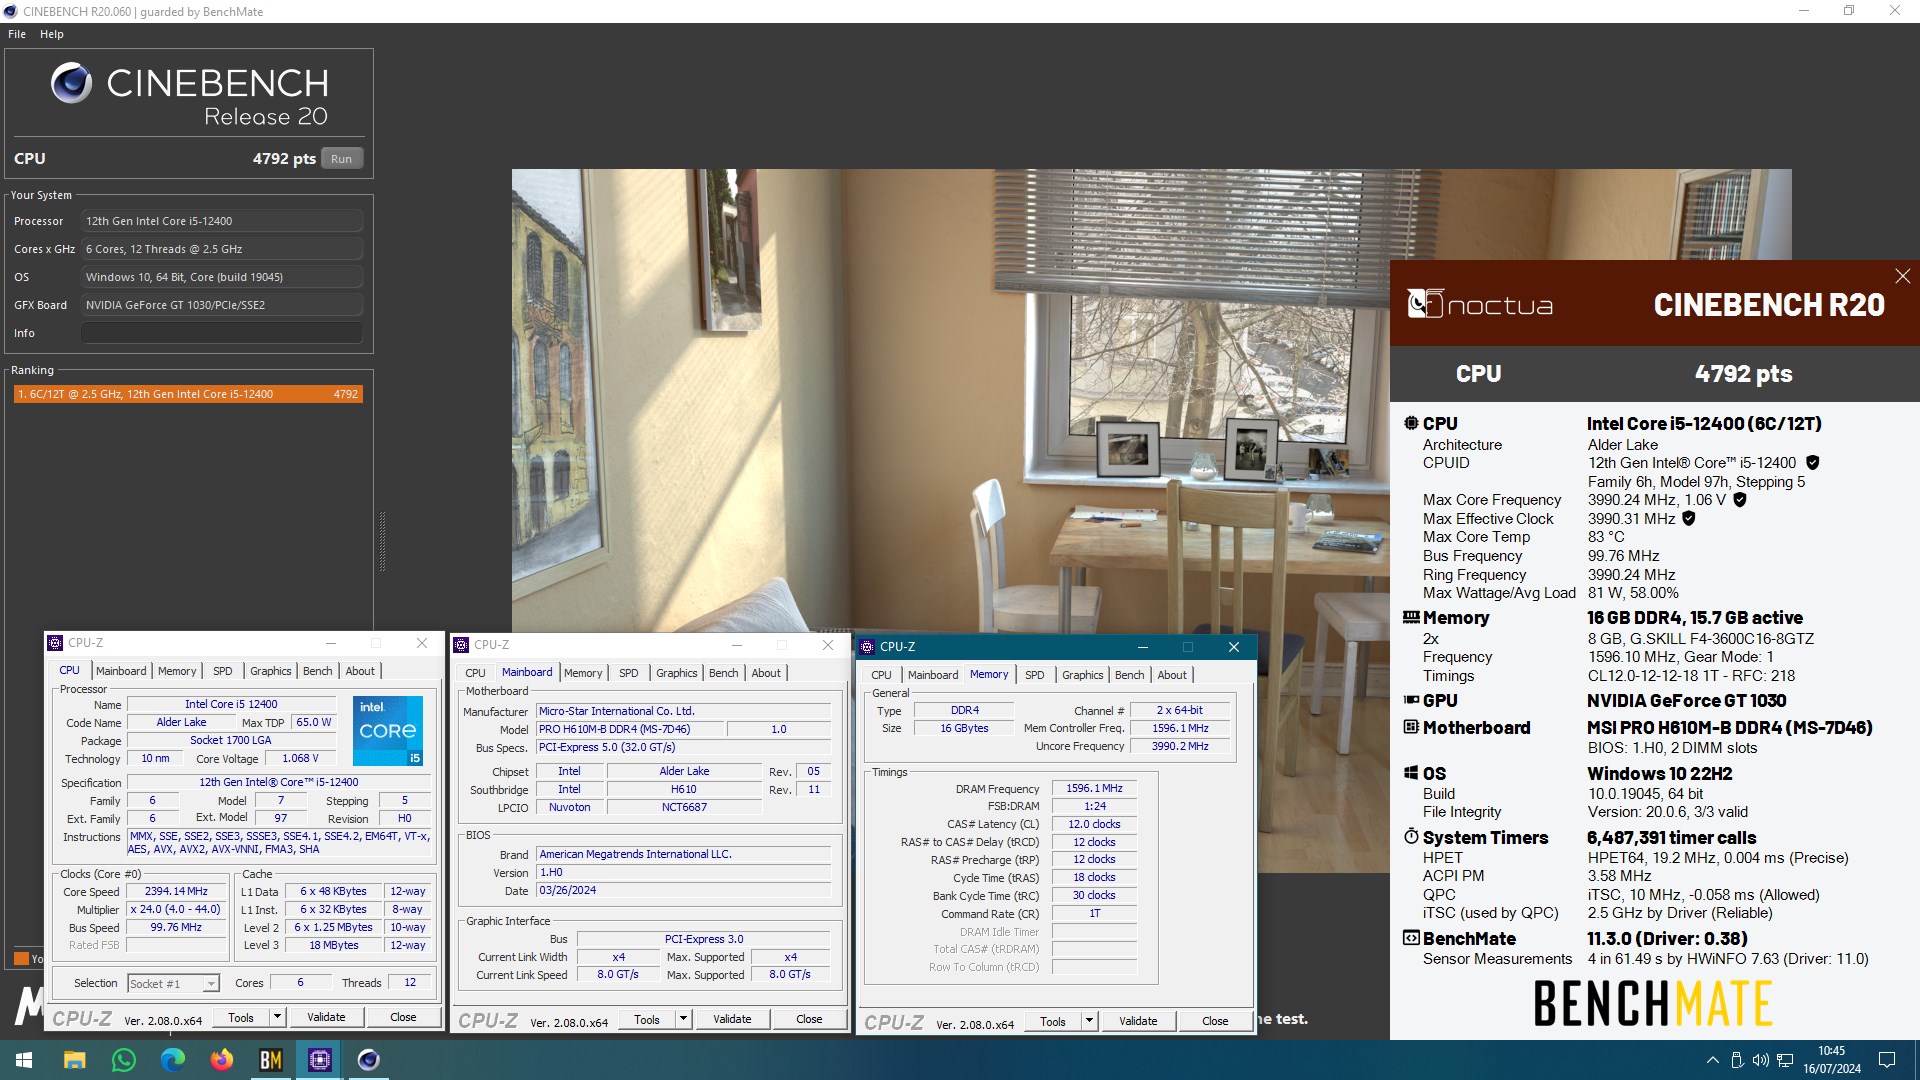The image size is (1920, 1080).
Task: Open WhatsApp from the taskbar
Action: (124, 1060)
